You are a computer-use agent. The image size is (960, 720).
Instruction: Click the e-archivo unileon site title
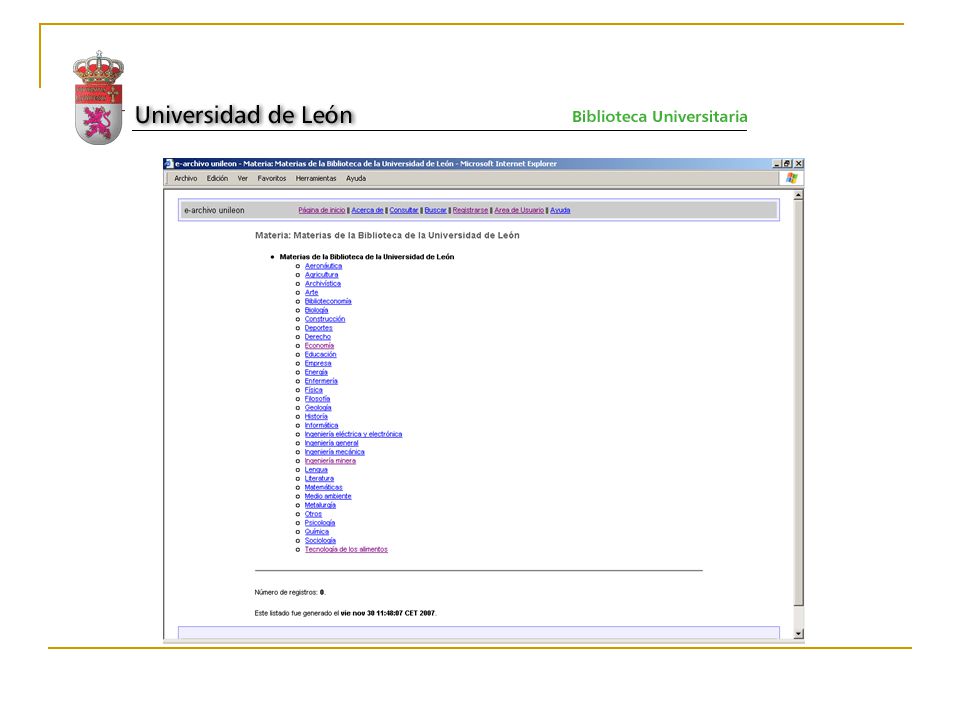[x=214, y=210]
